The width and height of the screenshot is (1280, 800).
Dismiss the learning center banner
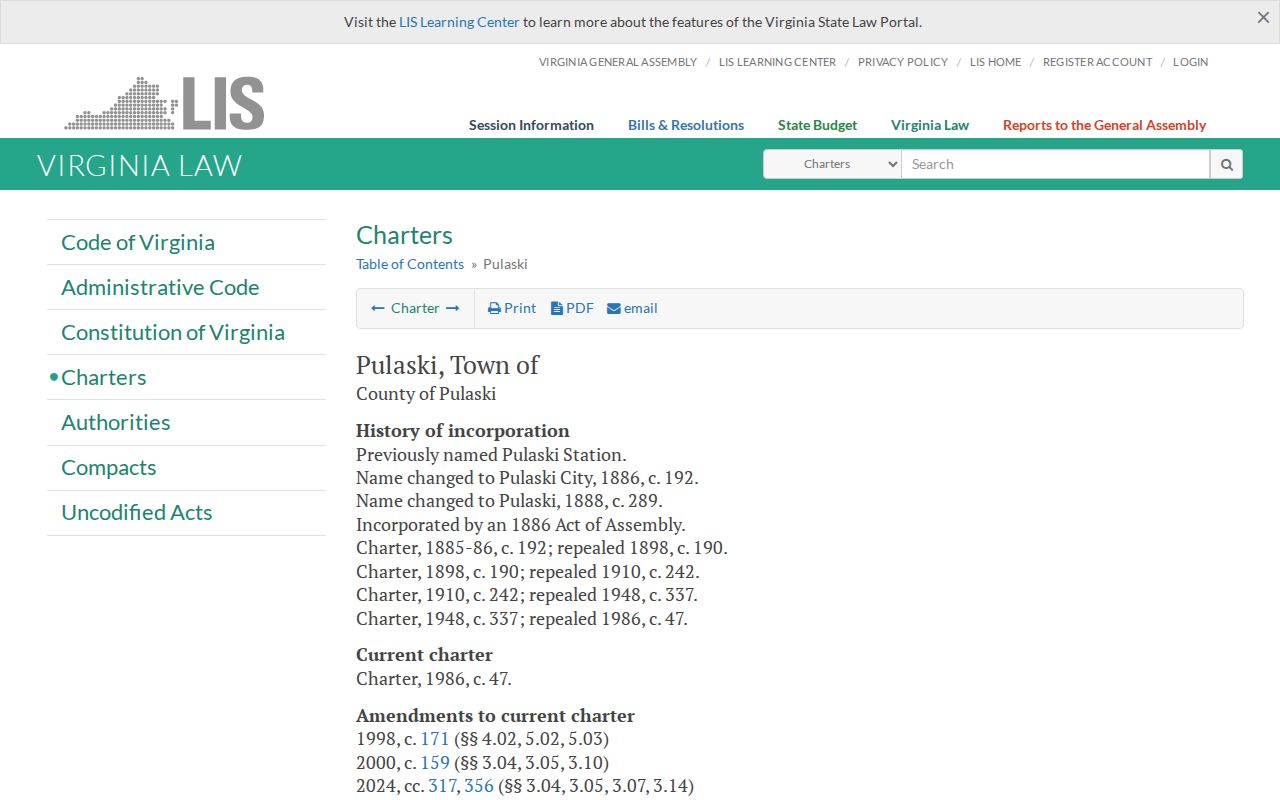[1263, 18]
